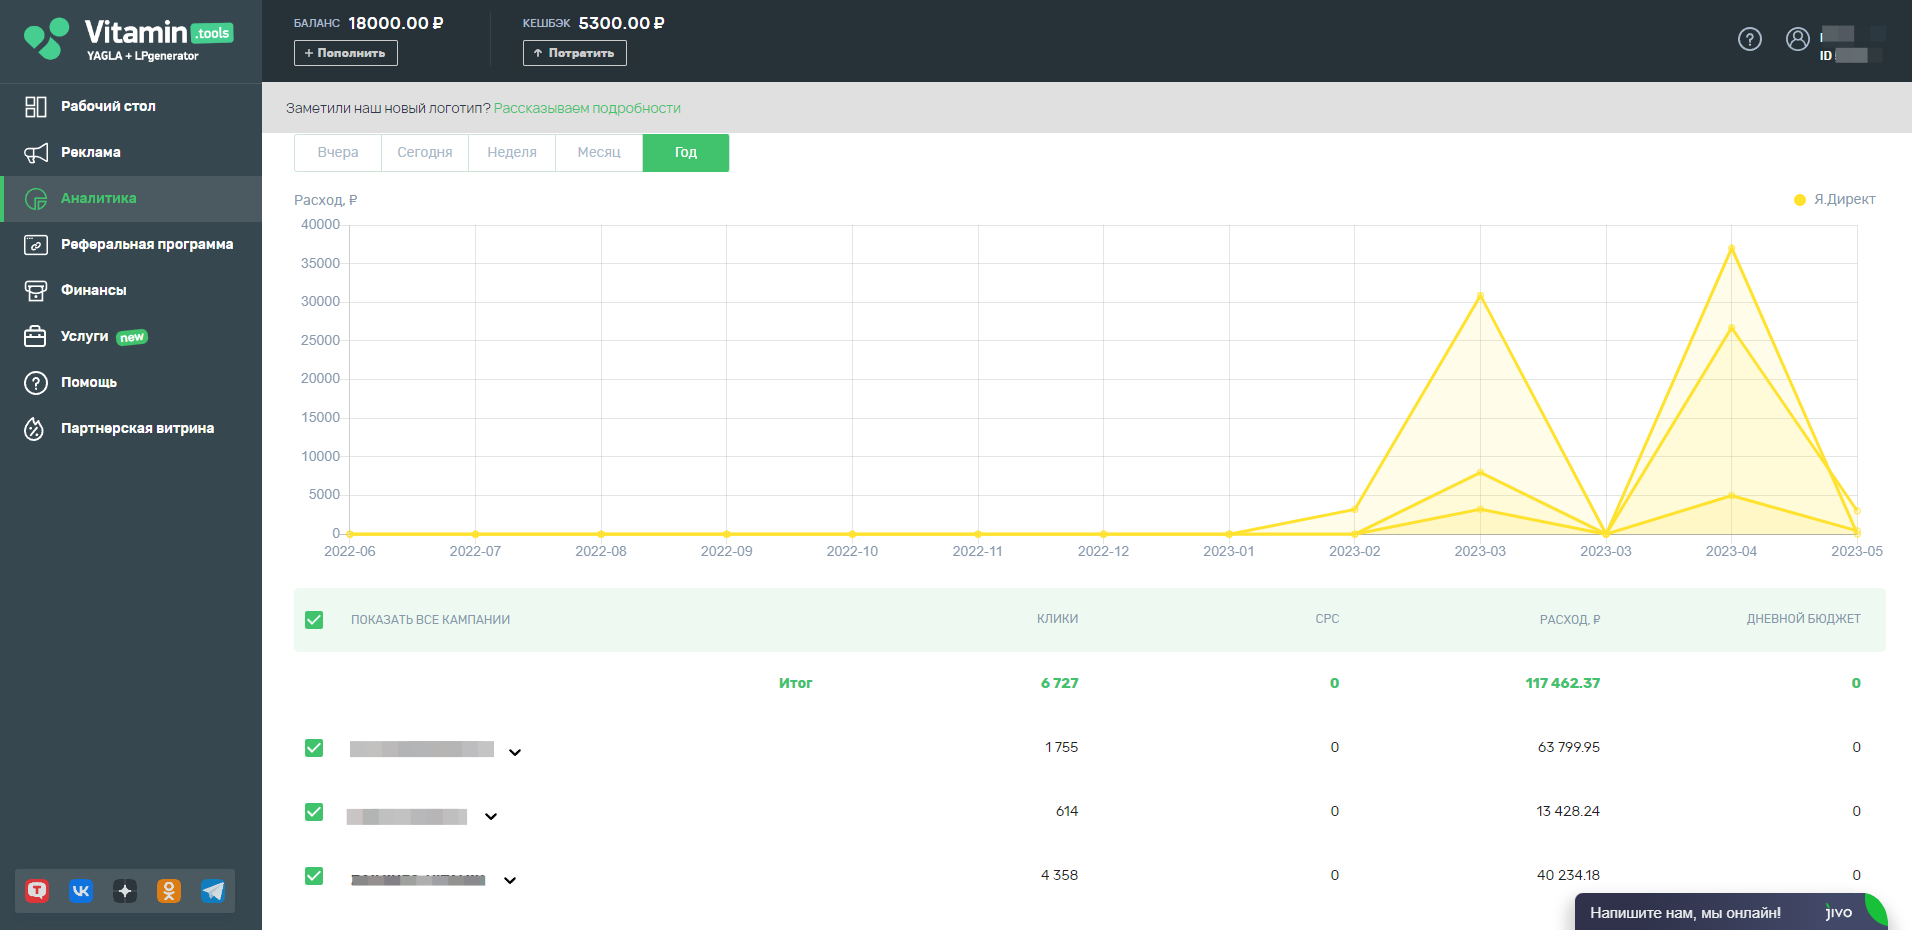1912x930 pixels.
Task: Click the chart's highest peak at 2023-04
Action: (1731, 248)
